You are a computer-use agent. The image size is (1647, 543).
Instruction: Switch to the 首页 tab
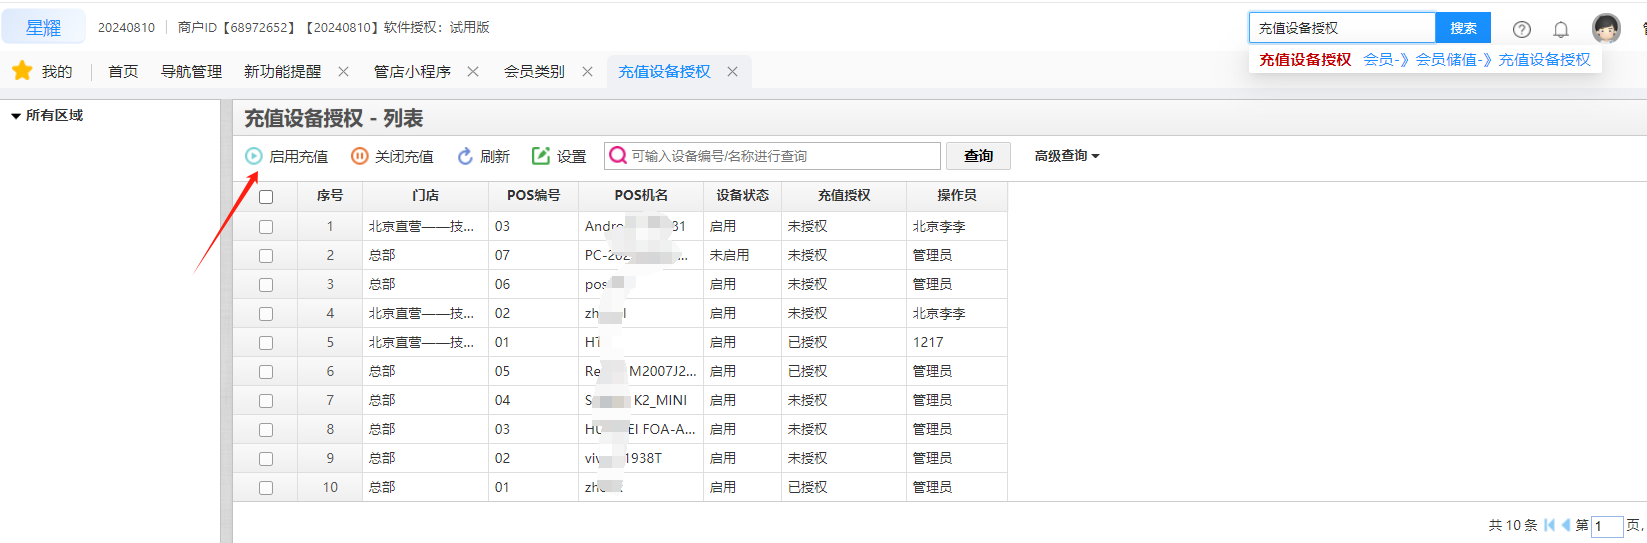click(123, 71)
